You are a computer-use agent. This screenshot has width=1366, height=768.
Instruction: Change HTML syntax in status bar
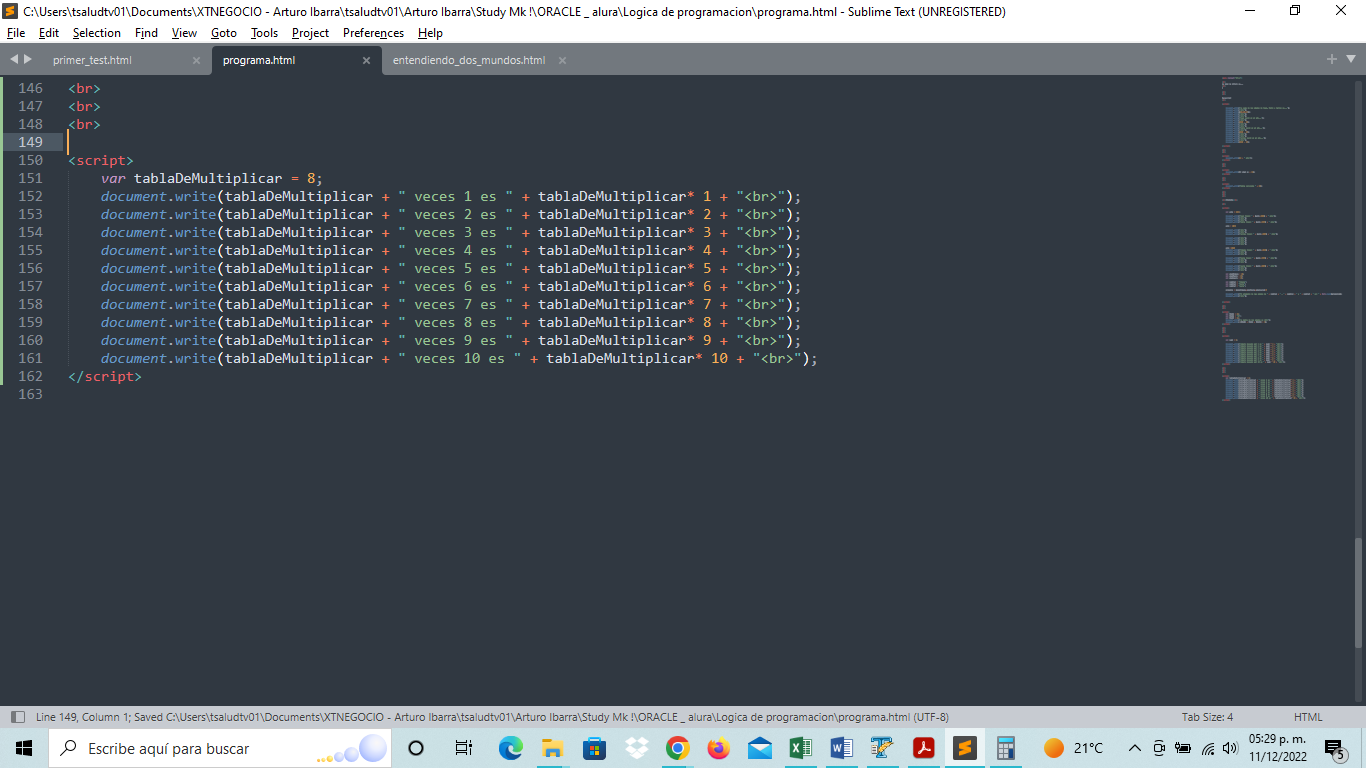(x=1308, y=717)
